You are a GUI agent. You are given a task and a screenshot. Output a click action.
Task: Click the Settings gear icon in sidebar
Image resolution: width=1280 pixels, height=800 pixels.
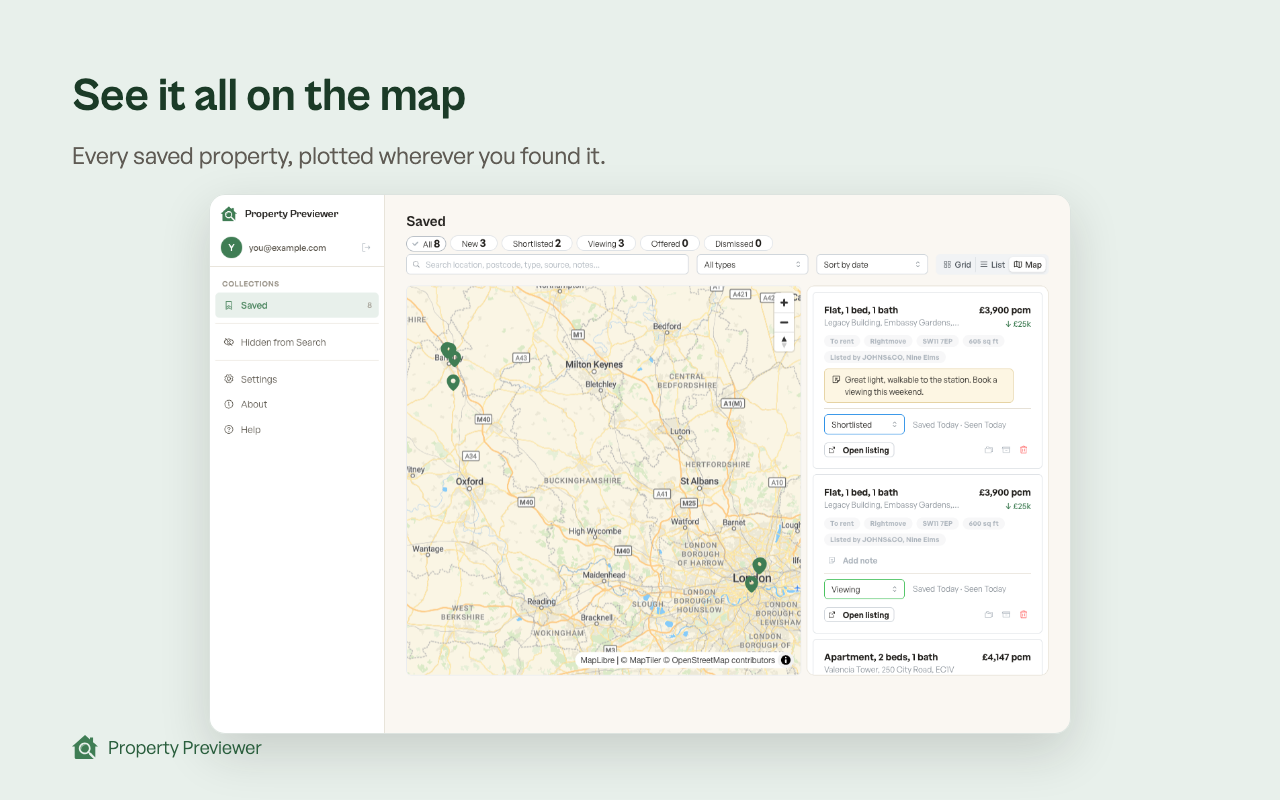click(x=229, y=379)
